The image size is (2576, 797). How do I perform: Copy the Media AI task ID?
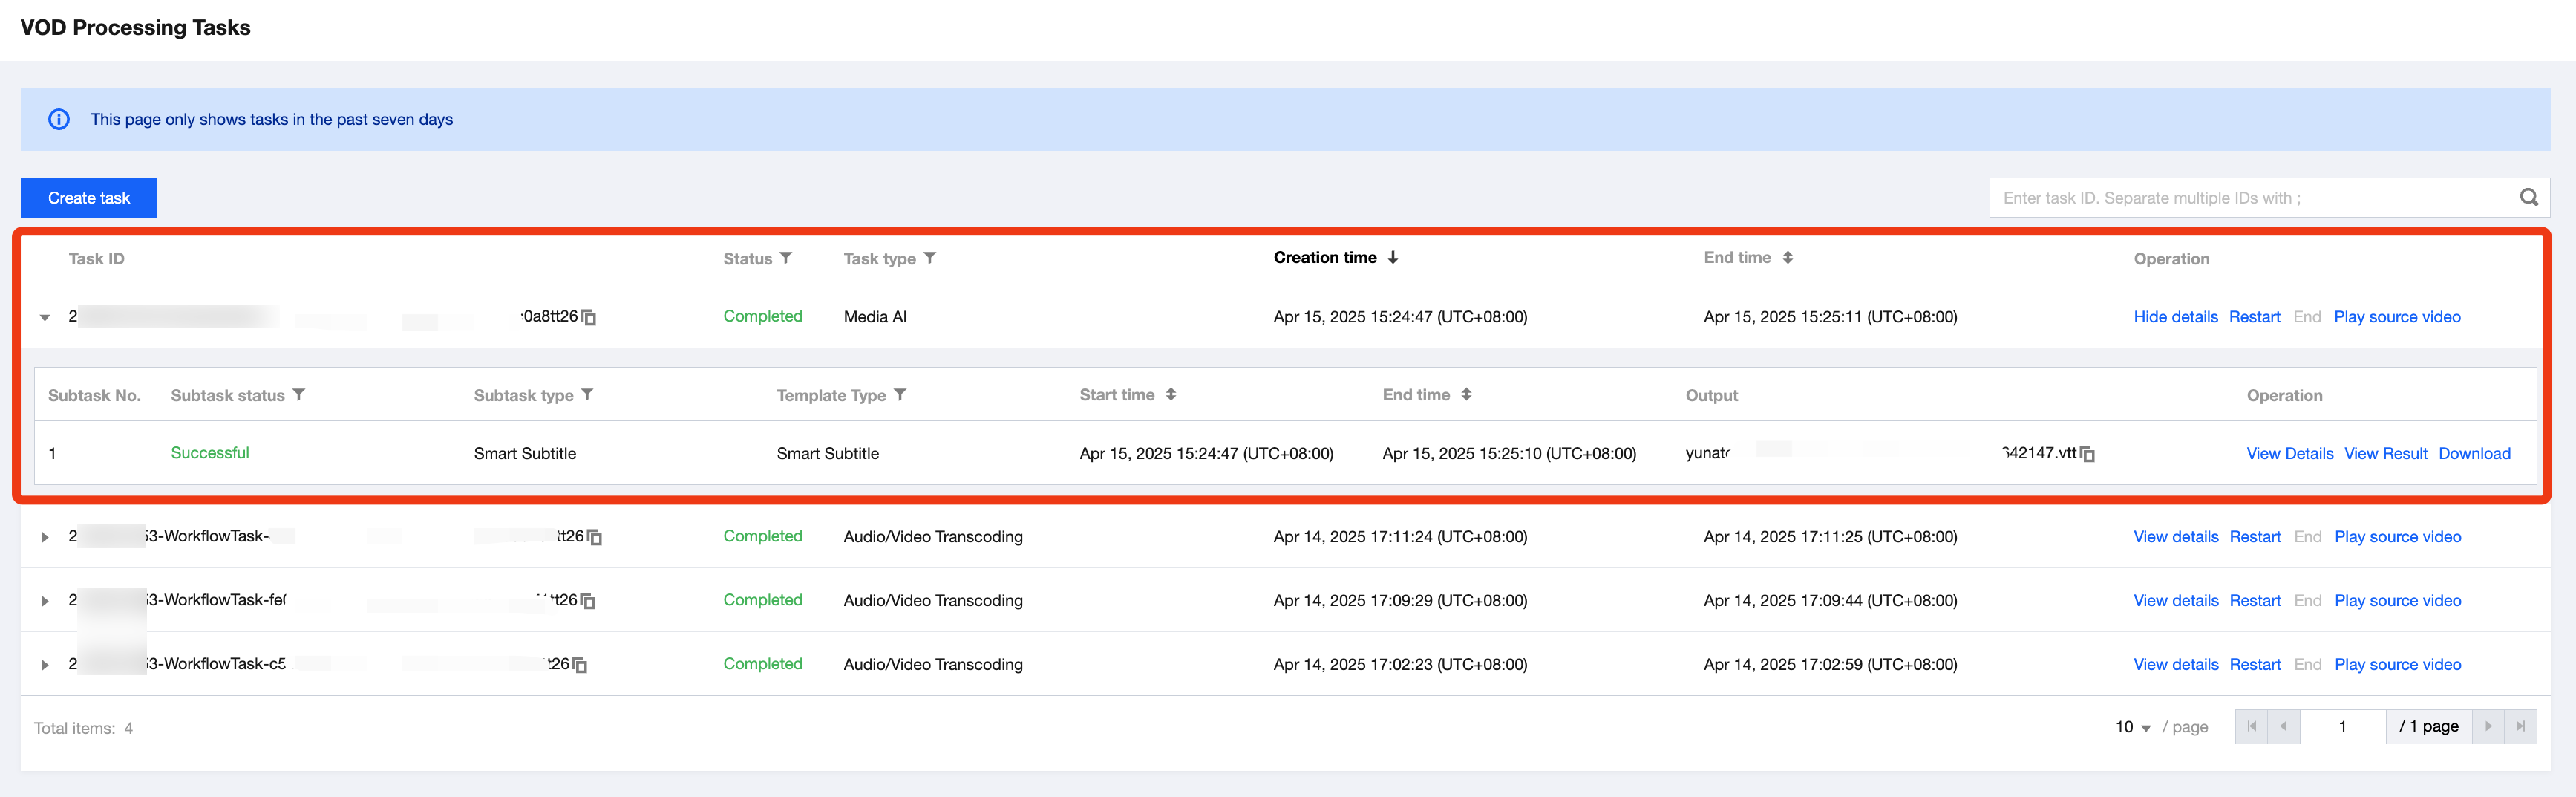pos(589,318)
